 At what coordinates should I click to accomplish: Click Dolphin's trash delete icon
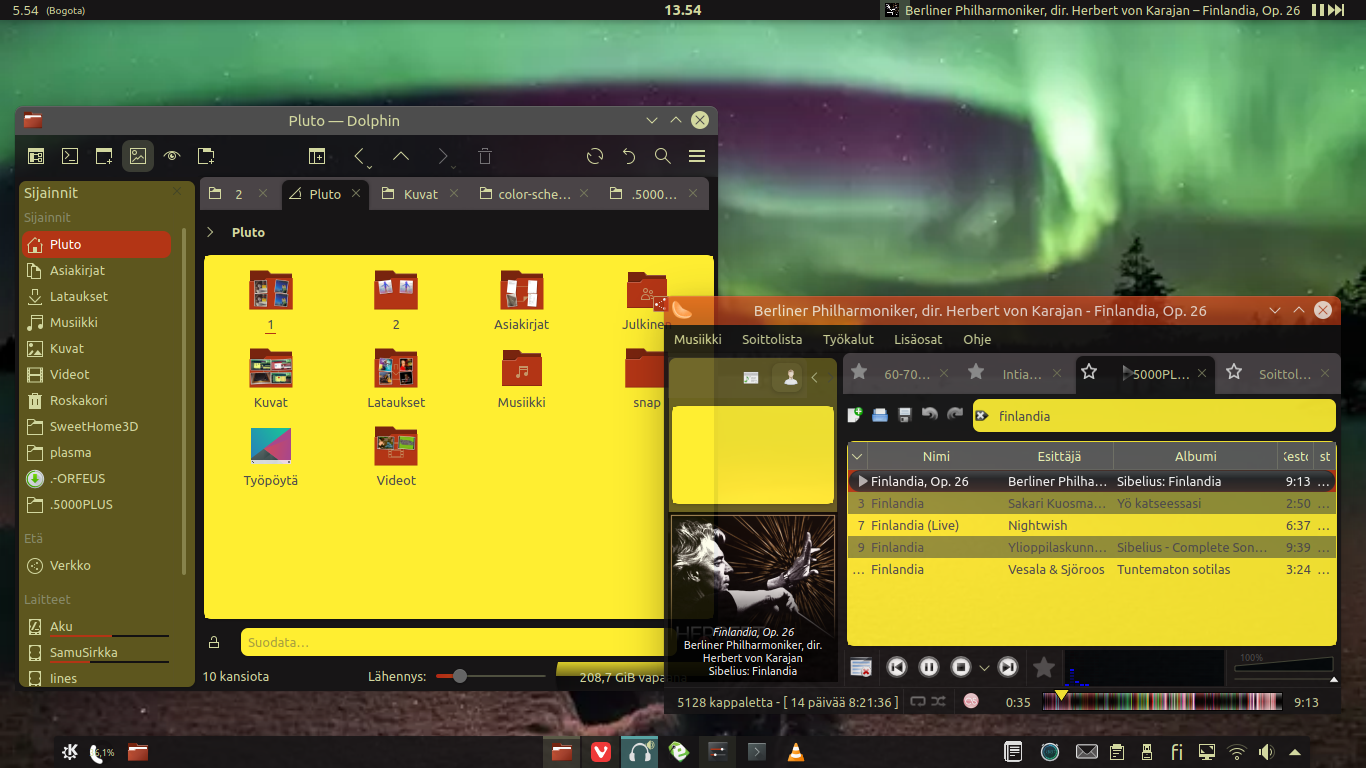point(485,156)
